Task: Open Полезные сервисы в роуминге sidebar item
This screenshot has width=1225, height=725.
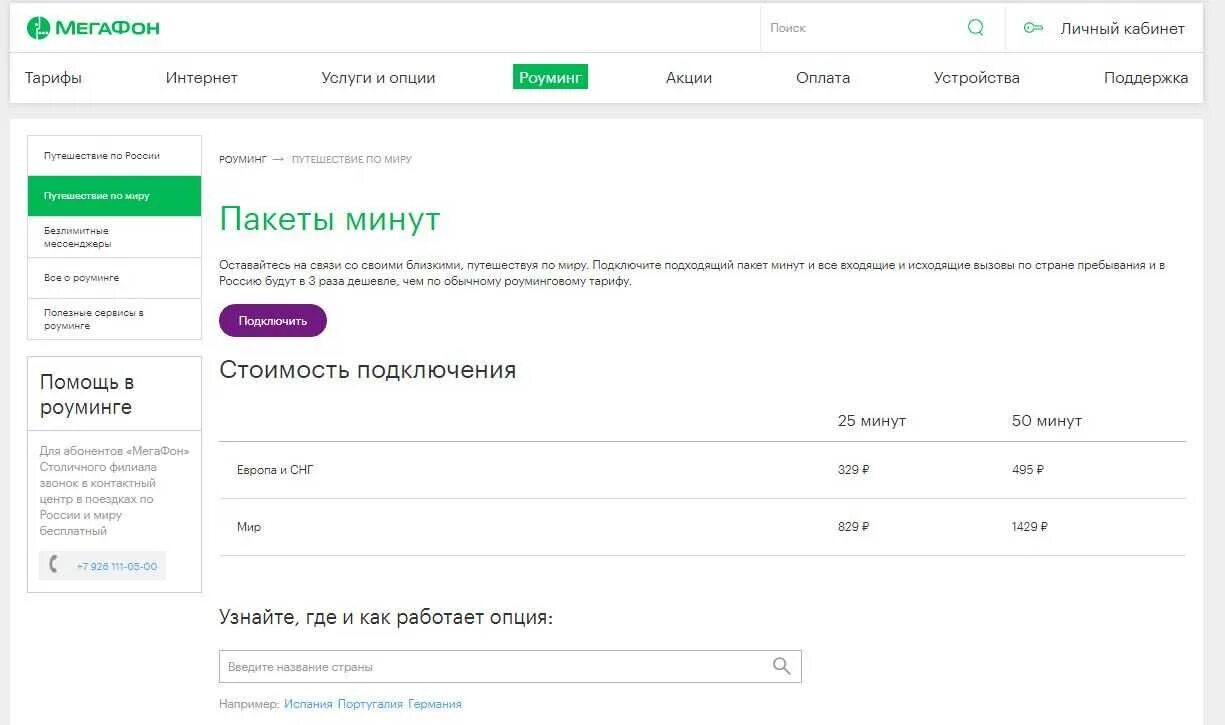Action: 114,319
